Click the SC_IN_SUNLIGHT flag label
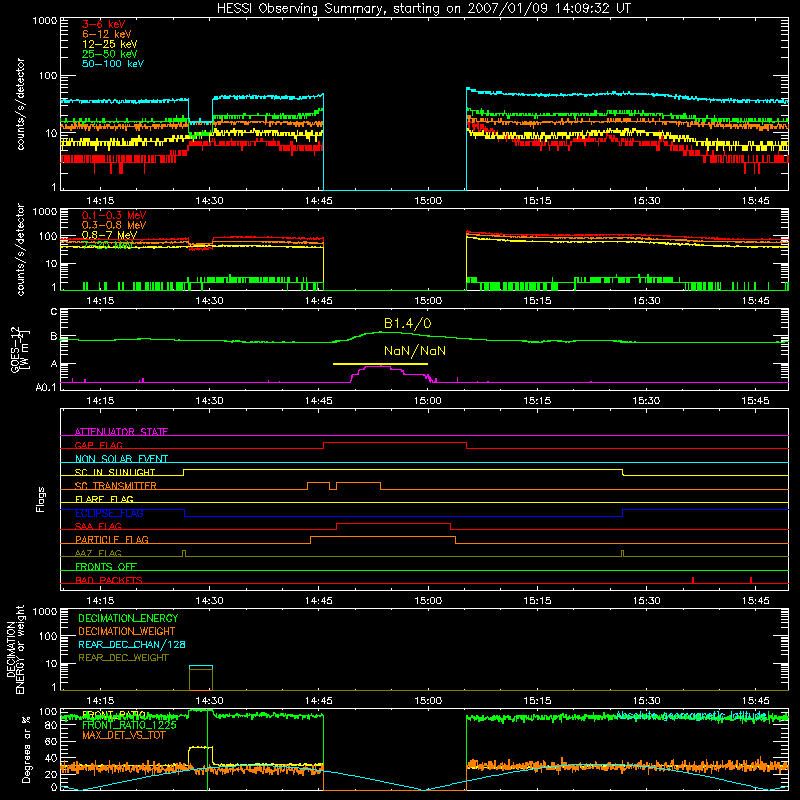800x800 pixels. coord(115,472)
